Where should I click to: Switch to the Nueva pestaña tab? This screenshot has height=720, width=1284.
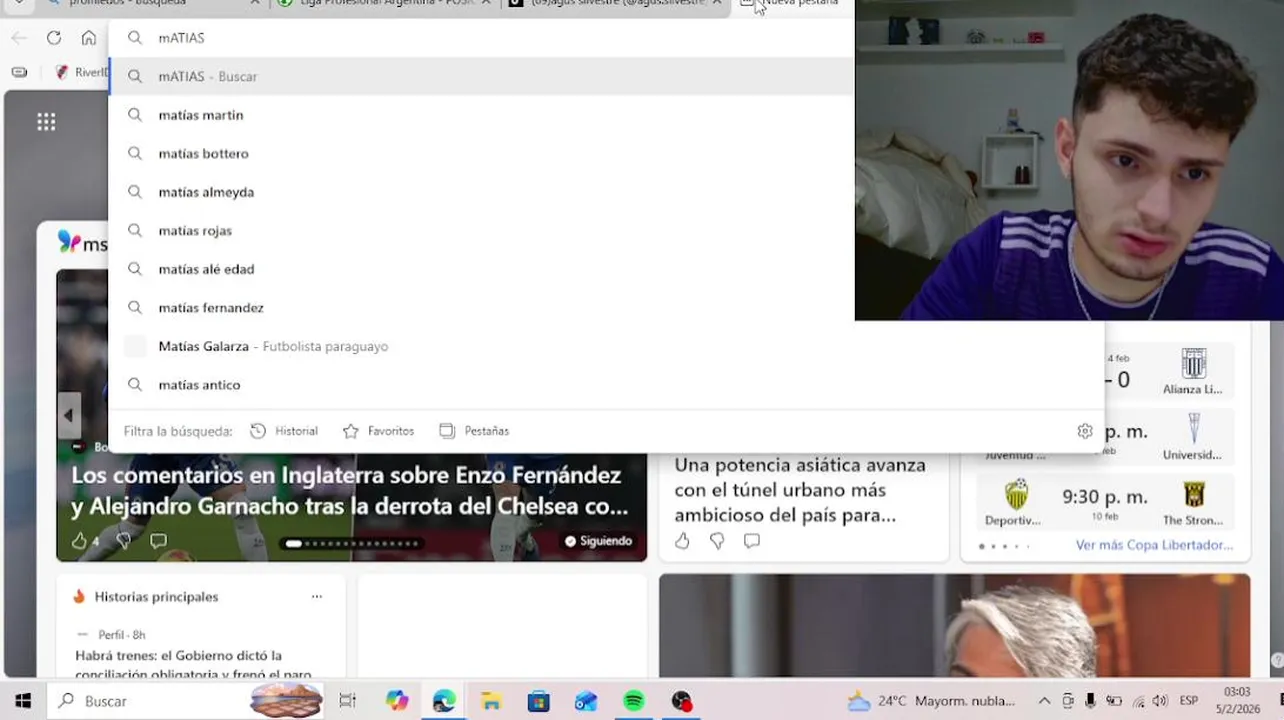790,4
